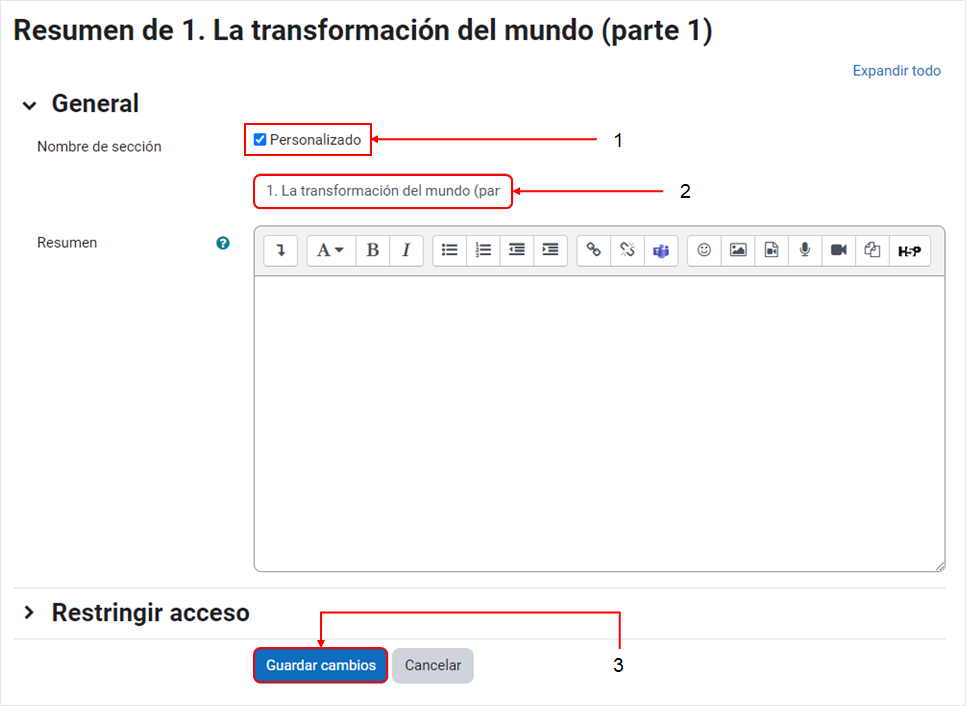Image resolution: width=966 pixels, height=706 pixels.
Task: Click the Expandir todo link
Action: [x=896, y=71]
